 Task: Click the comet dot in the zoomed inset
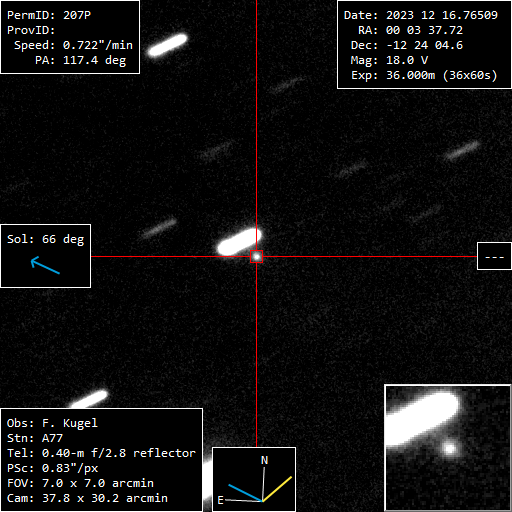pos(450,449)
